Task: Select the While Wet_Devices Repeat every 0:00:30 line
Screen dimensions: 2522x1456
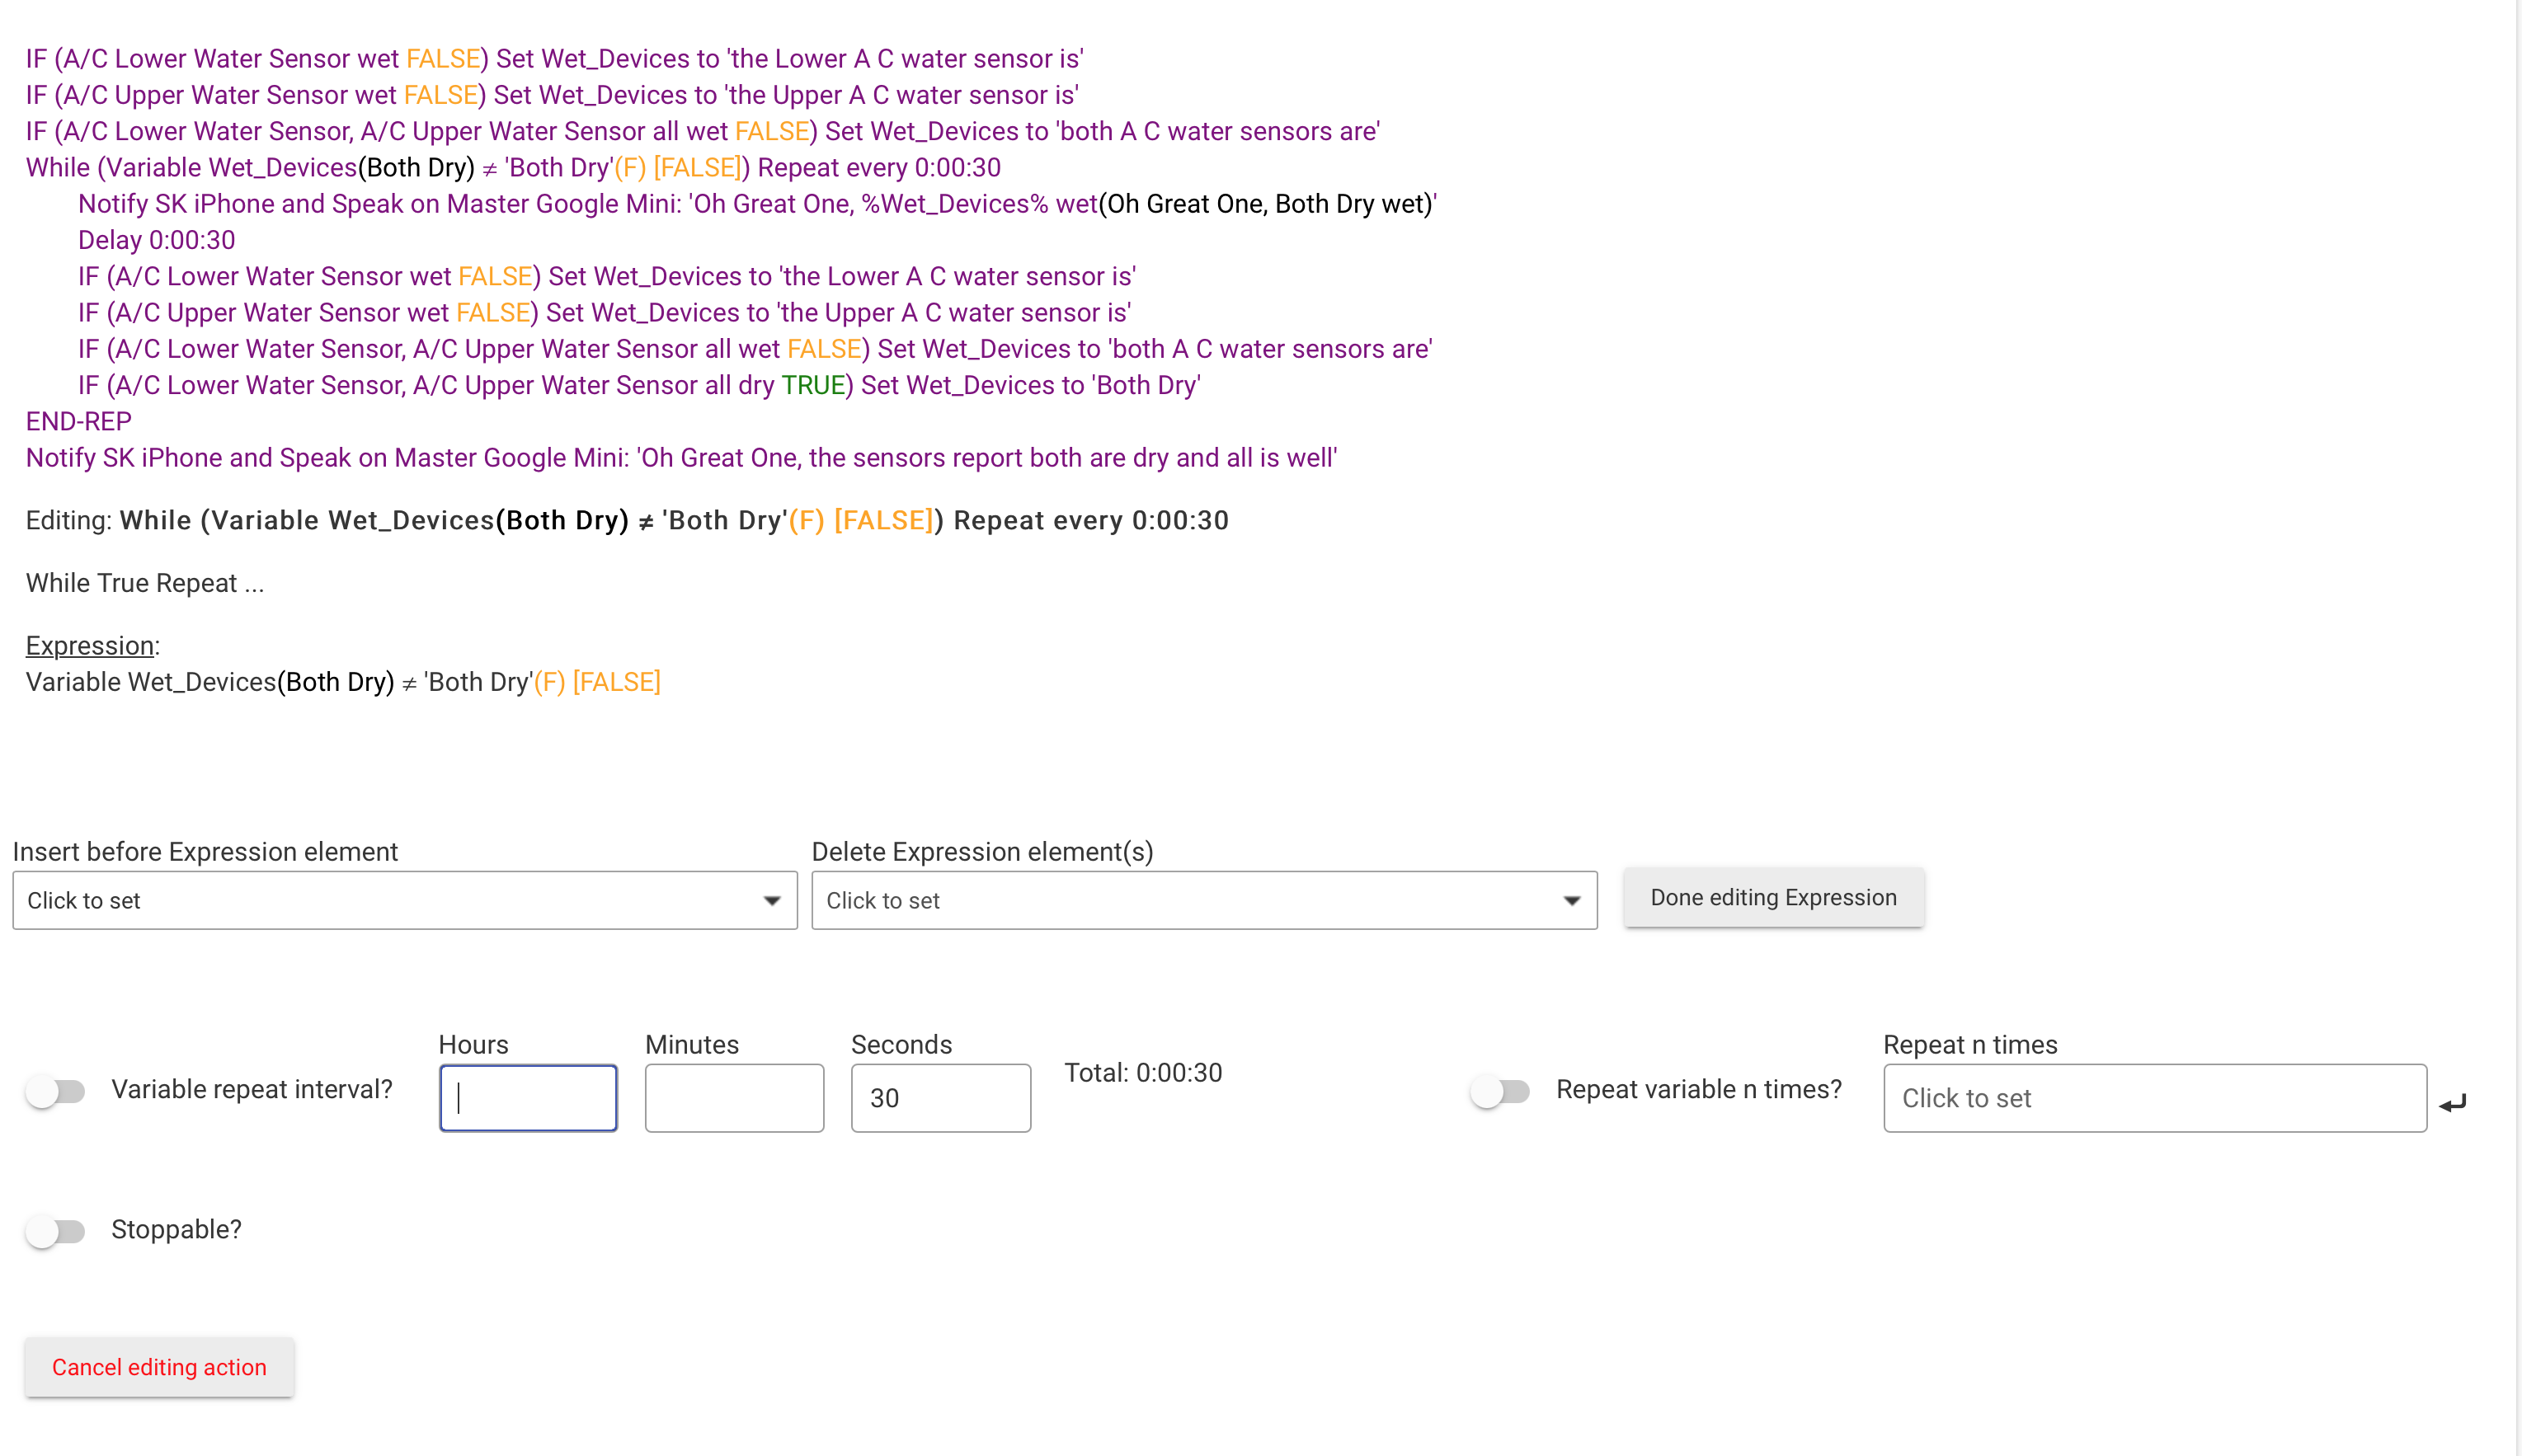Action: pos(513,167)
